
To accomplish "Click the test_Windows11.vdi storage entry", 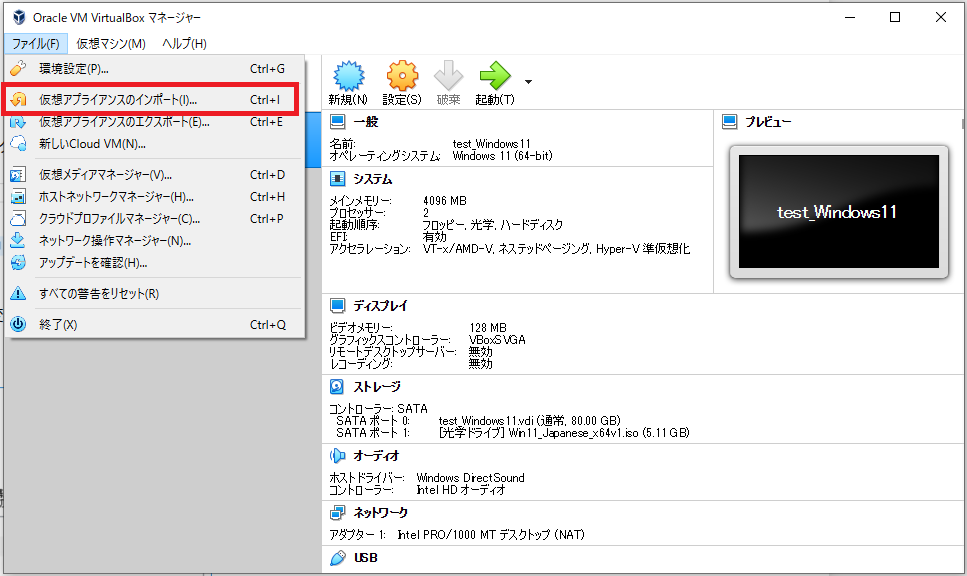I will (530, 421).
